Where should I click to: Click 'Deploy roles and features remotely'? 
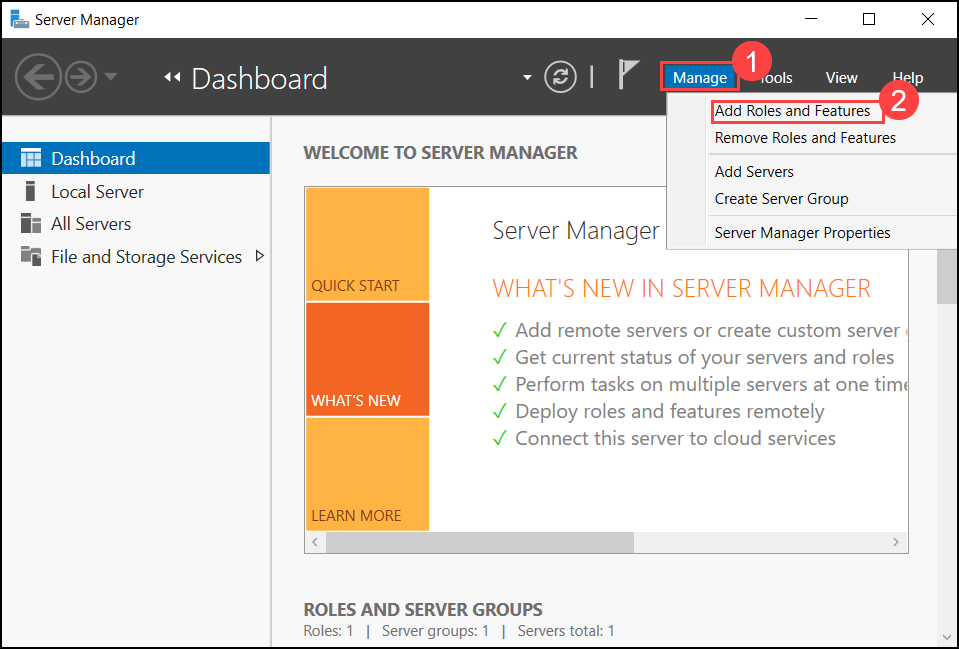tap(670, 411)
